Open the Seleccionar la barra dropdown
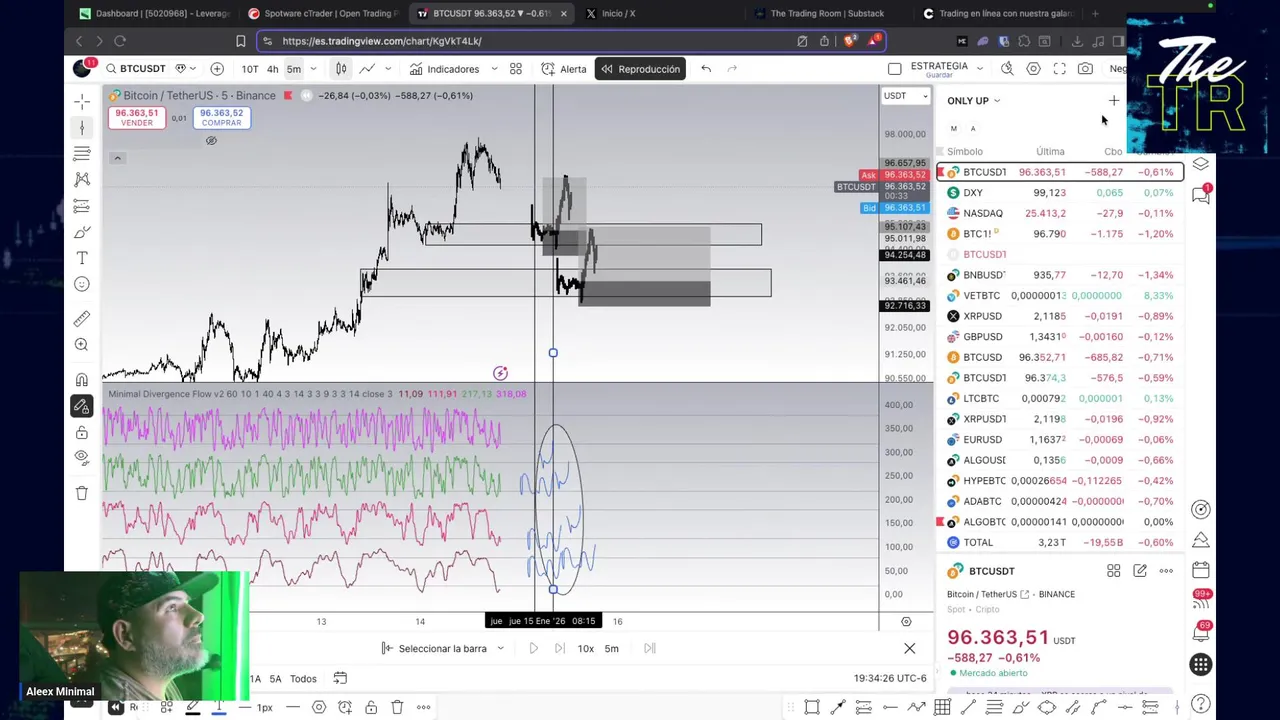Image resolution: width=1280 pixels, height=720 pixels. (443, 648)
